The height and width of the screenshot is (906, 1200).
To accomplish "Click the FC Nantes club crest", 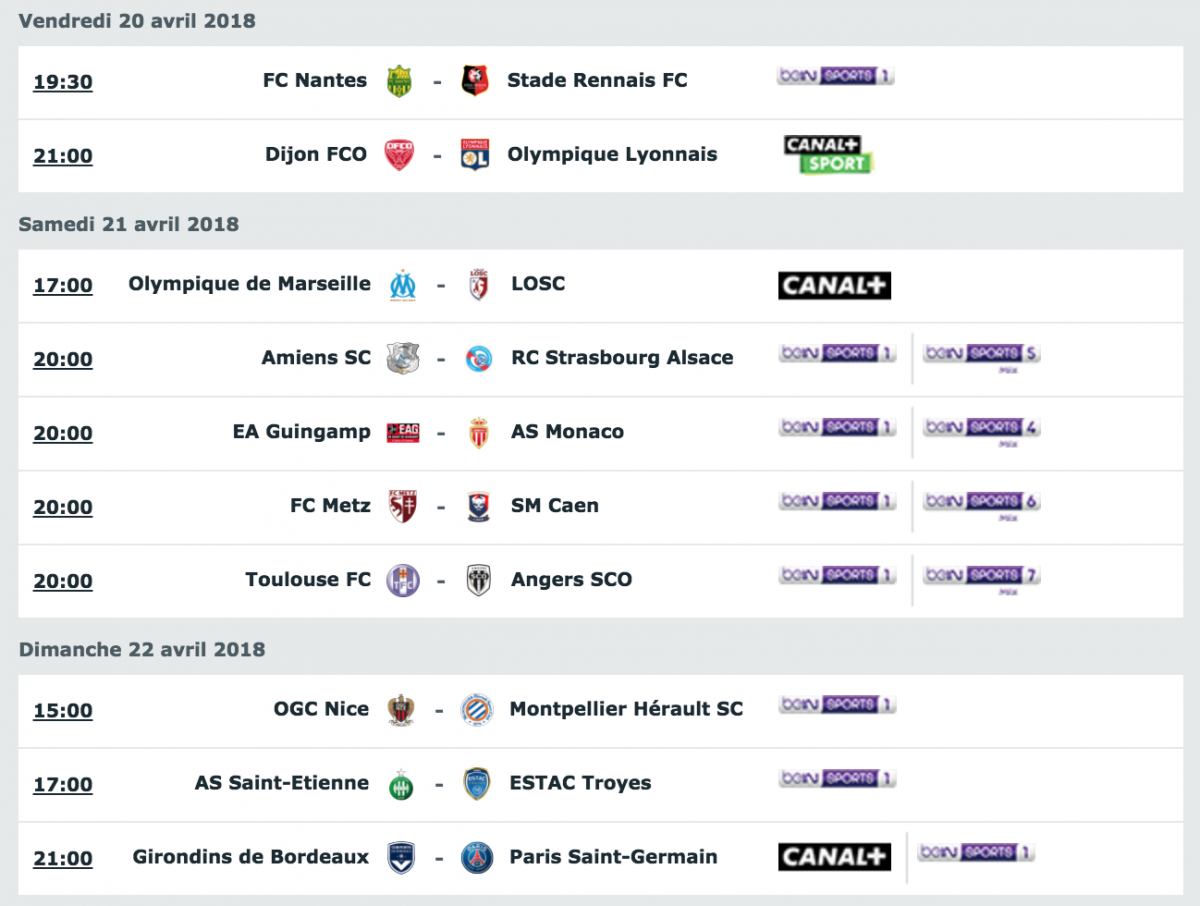I will 400,81.
